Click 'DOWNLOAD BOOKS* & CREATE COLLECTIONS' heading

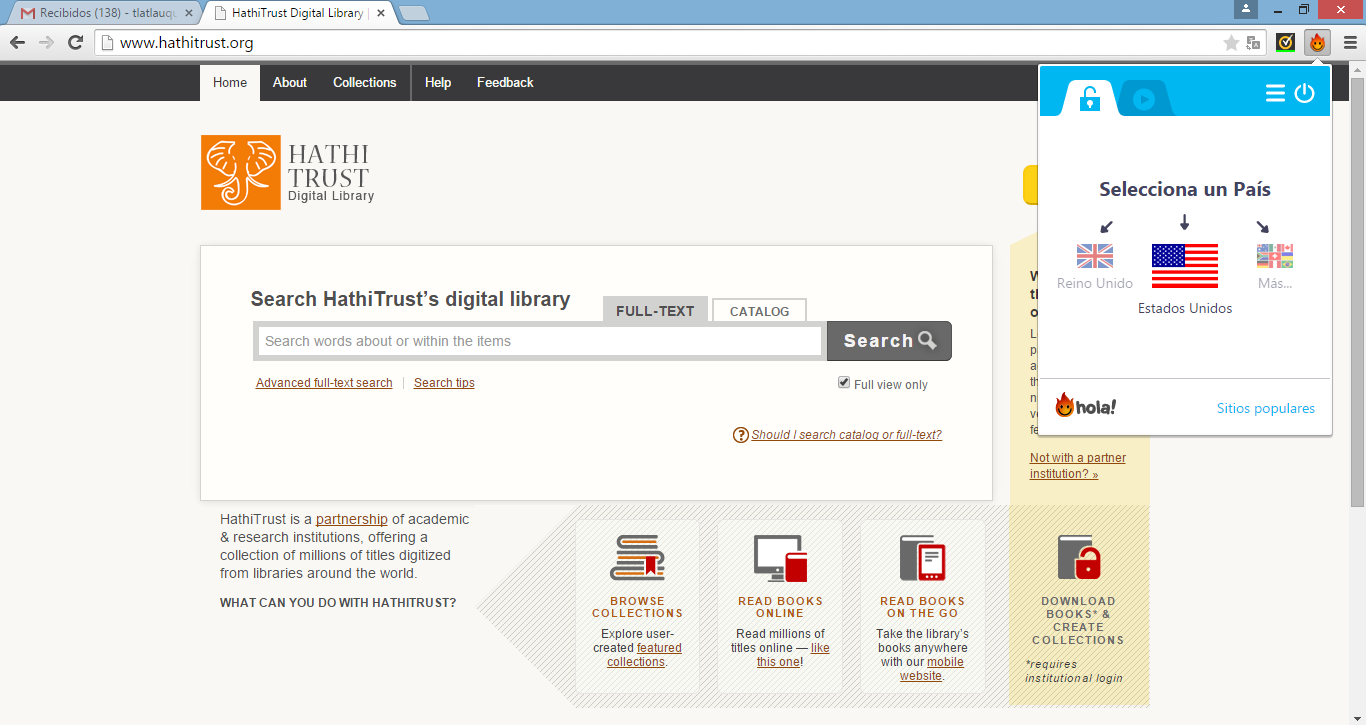[1078, 621]
